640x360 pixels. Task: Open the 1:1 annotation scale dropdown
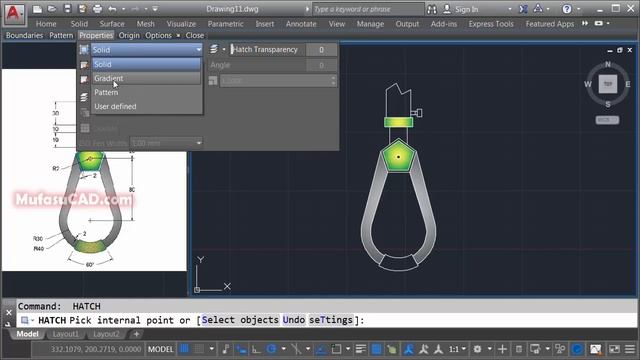[457, 349]
